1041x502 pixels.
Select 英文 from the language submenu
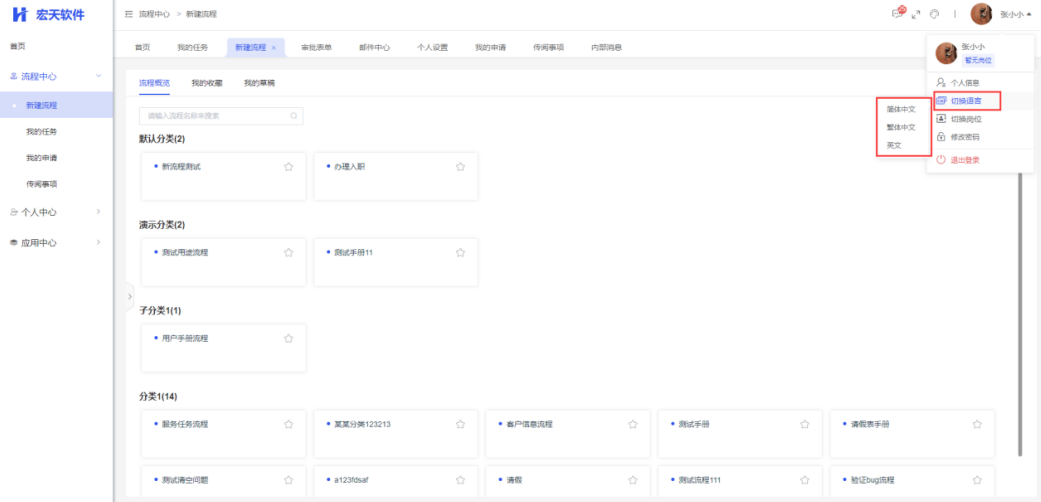pyautogui.click(x=893, y=145)
